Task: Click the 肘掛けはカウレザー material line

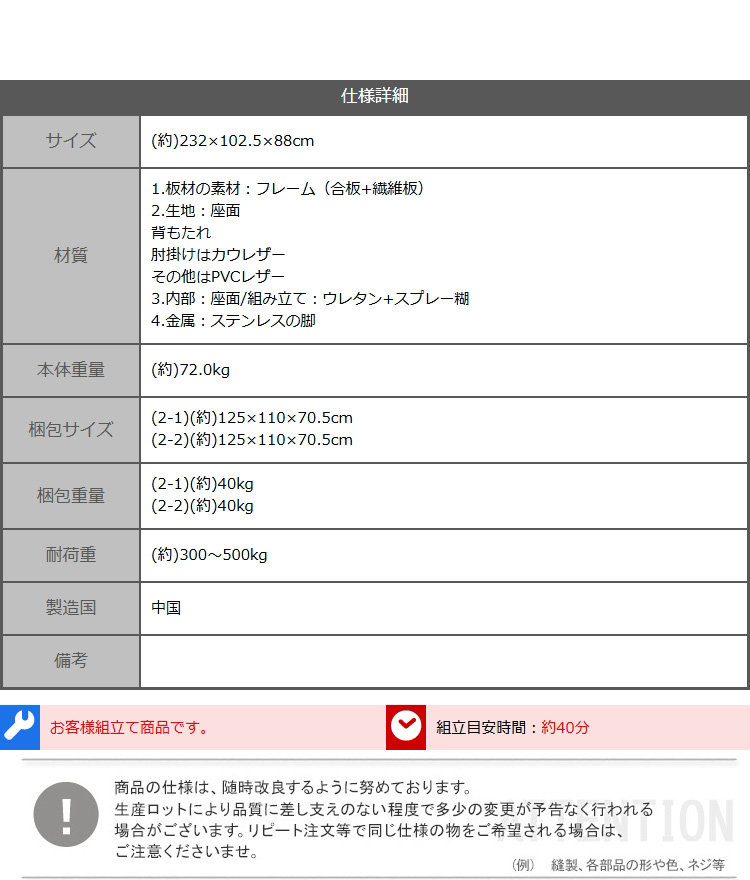Action: [218, 255]
